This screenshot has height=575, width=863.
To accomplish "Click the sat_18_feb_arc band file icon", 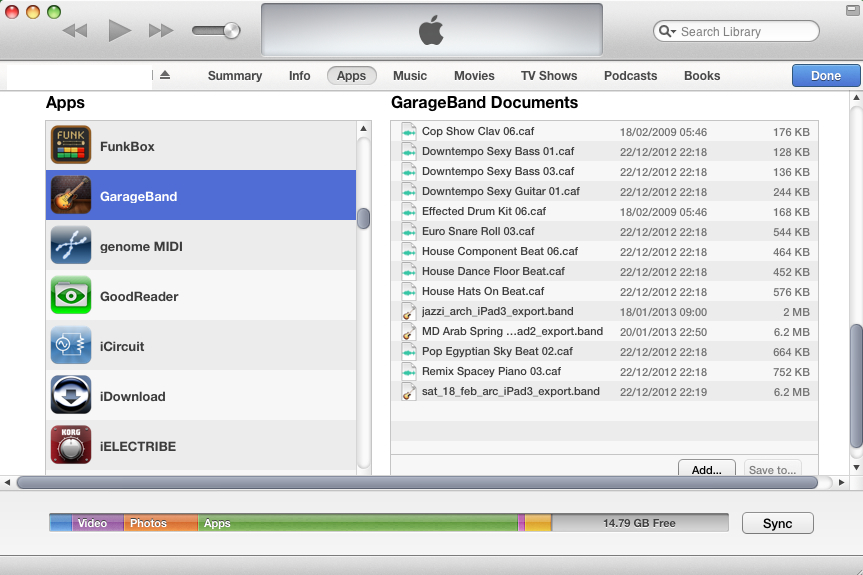I will (x=408, y=392).
